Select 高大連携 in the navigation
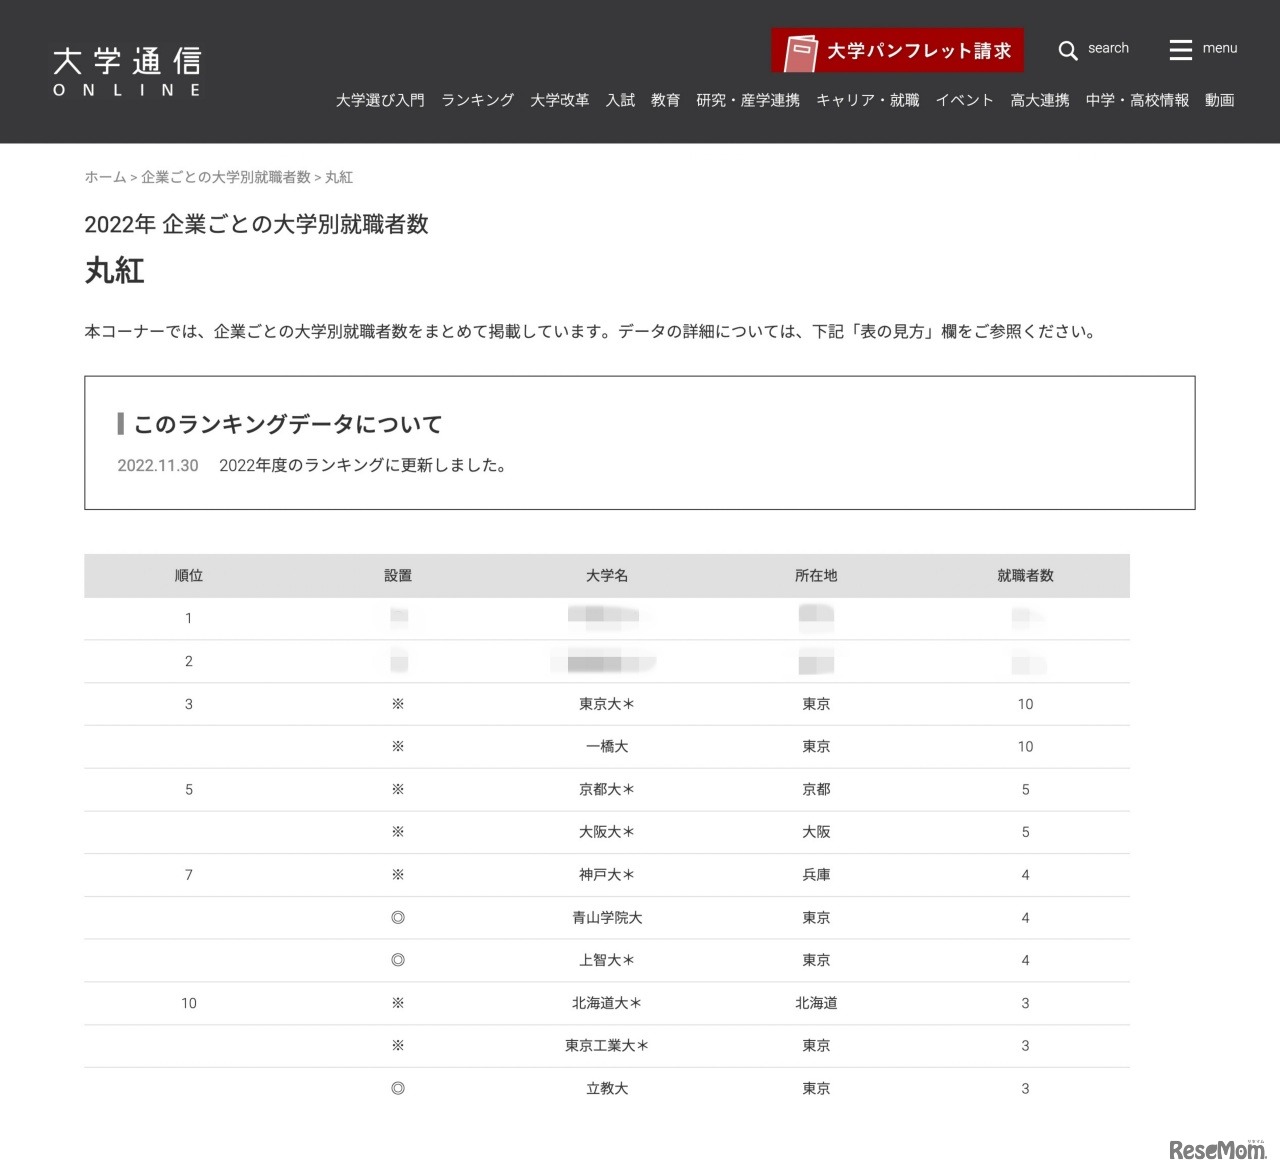This screenshot has height=1173, width=1280. 1038,100
